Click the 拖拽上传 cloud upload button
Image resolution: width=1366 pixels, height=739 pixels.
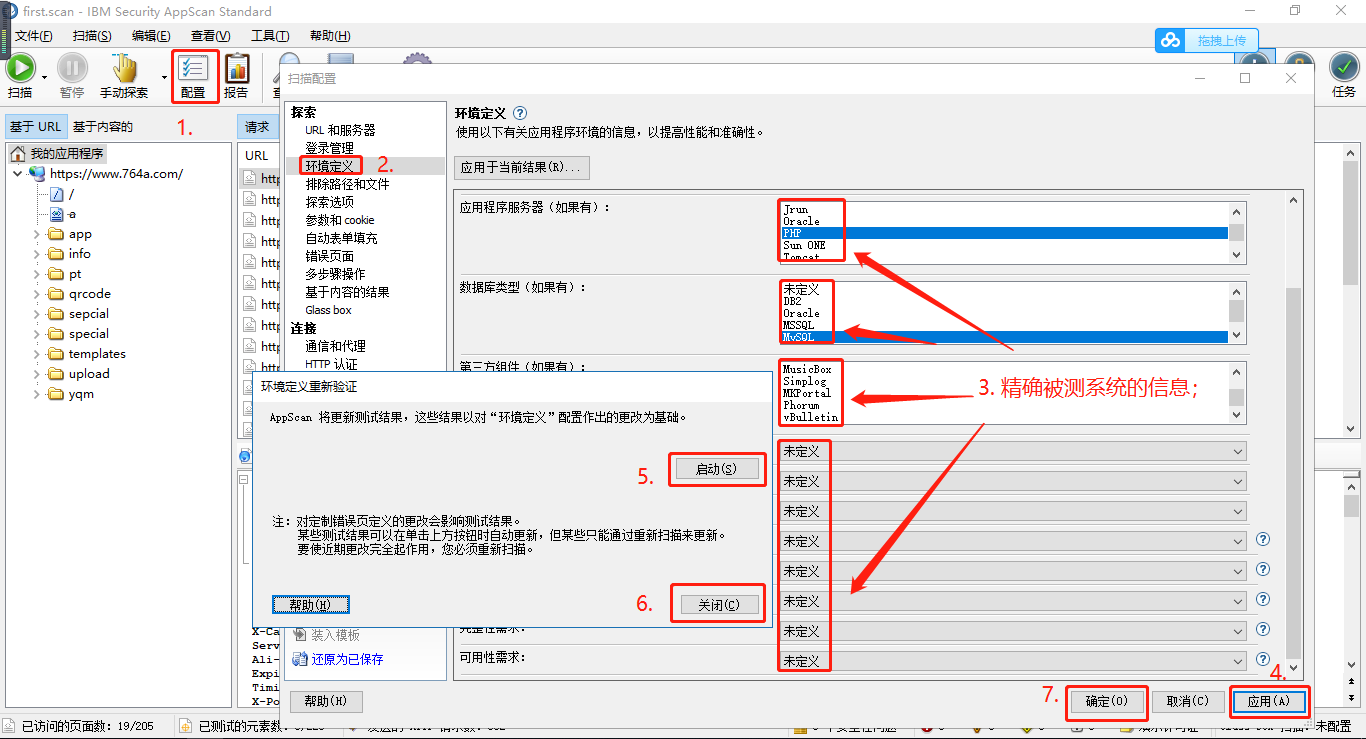pyautogui.click(x=1206, y=41)
